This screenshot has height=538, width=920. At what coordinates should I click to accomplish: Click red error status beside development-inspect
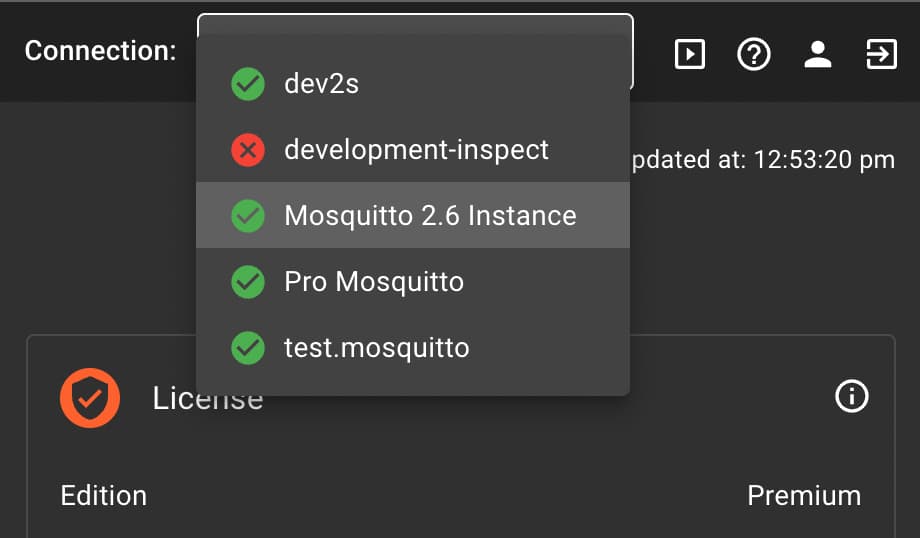tap(248, 150)
